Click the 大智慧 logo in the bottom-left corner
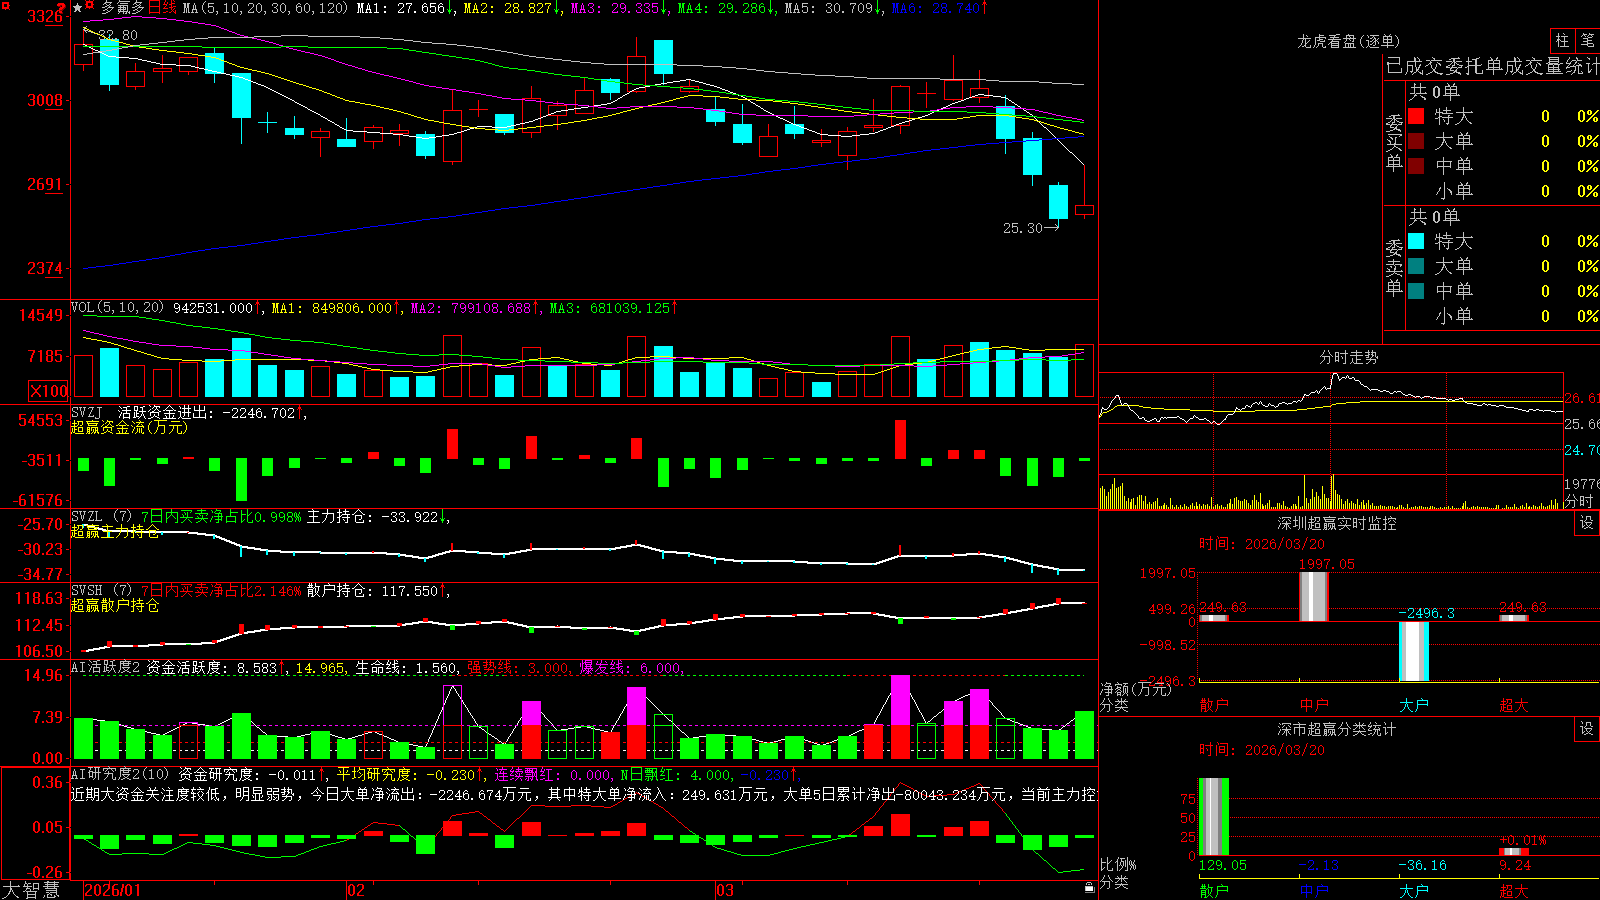 click(x=31, y=889)
